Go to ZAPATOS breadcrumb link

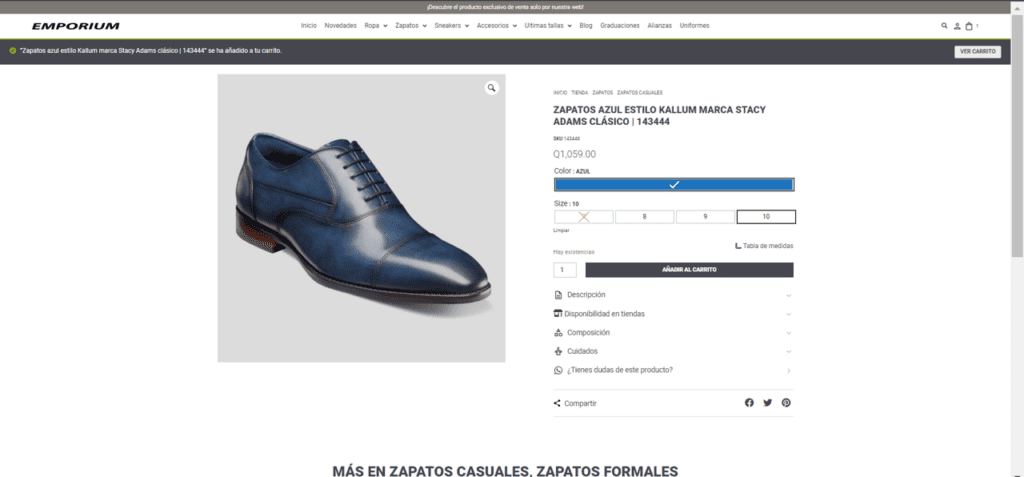603,93
